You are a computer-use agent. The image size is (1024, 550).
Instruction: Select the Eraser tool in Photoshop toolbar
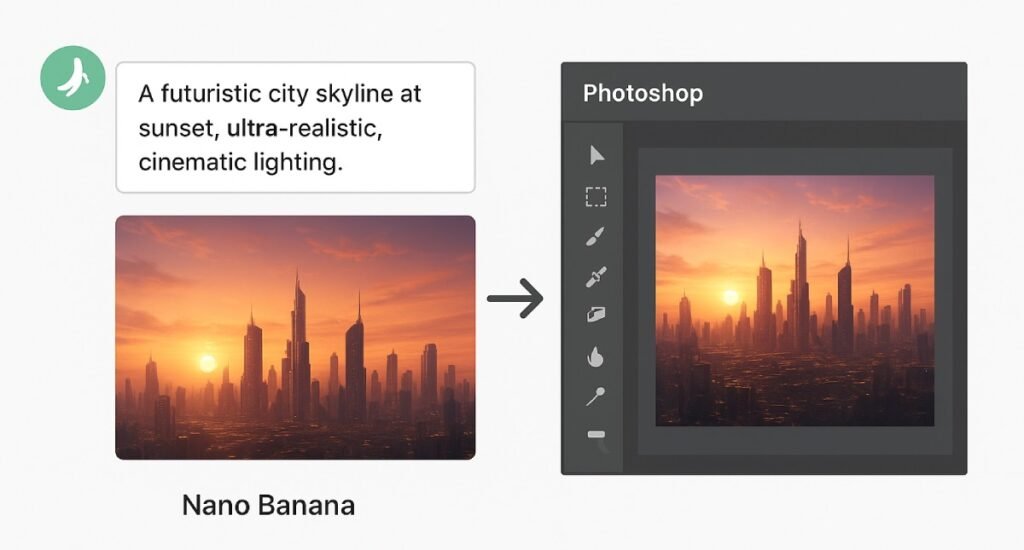pos(596,315)
